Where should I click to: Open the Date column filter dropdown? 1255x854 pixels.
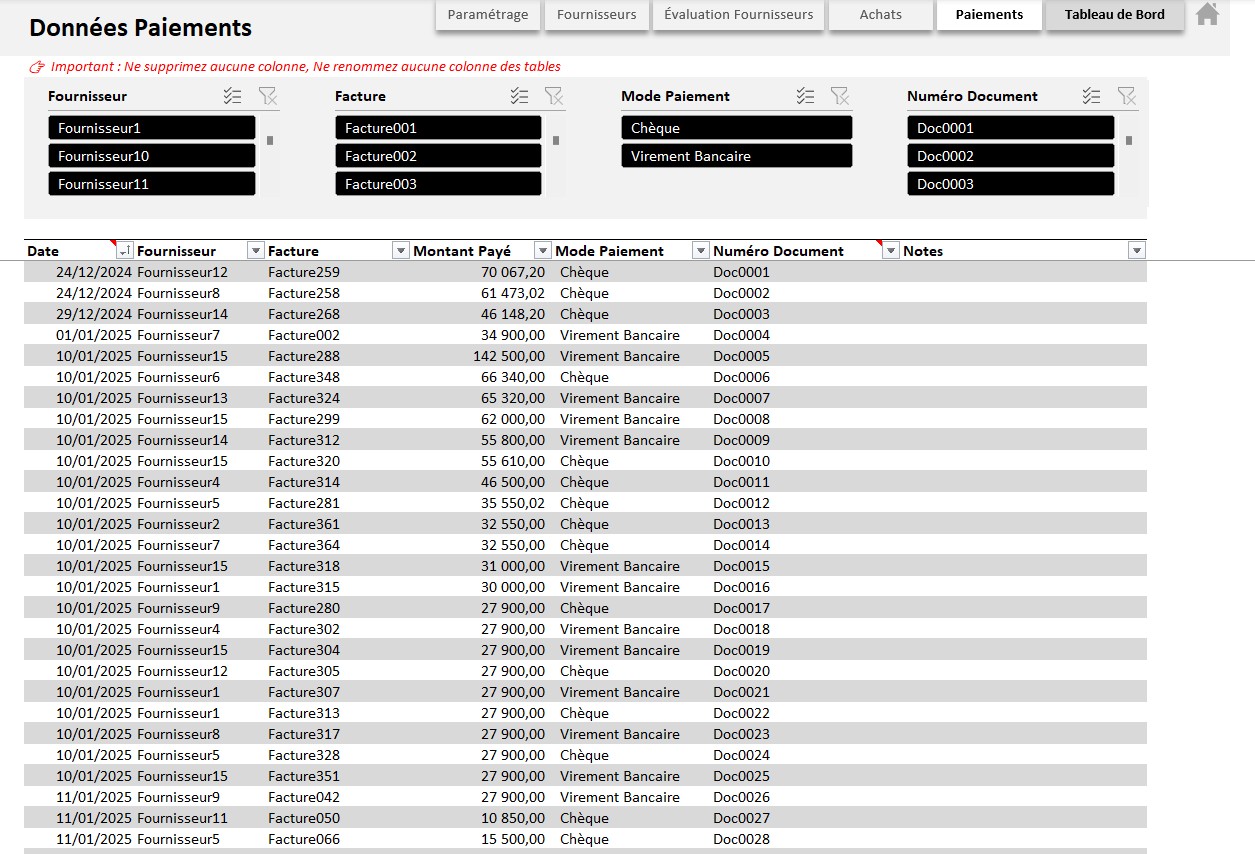click(x=125, y=251)
